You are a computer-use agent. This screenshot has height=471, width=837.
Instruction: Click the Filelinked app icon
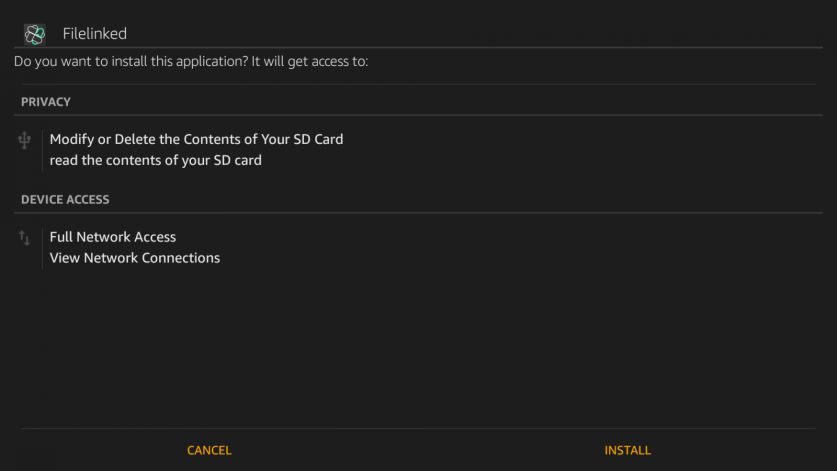coord(34,34)
